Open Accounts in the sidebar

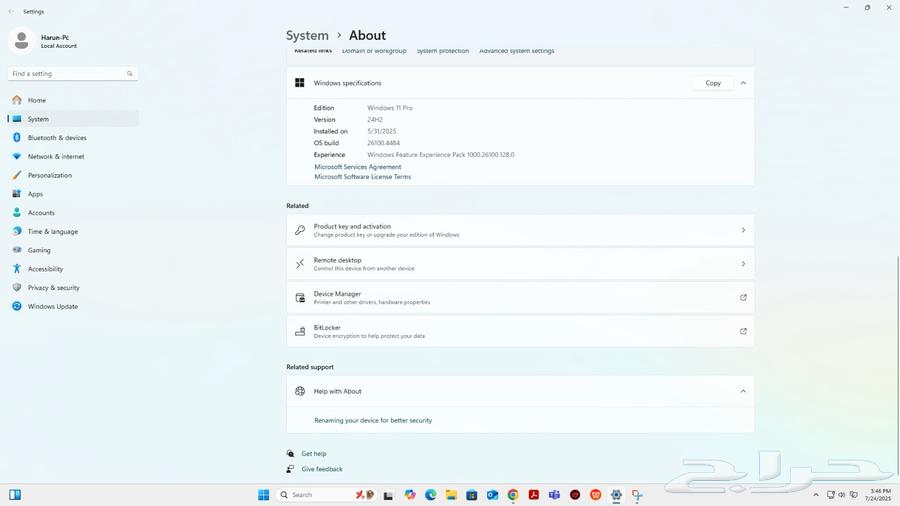(x=73, y=212)
